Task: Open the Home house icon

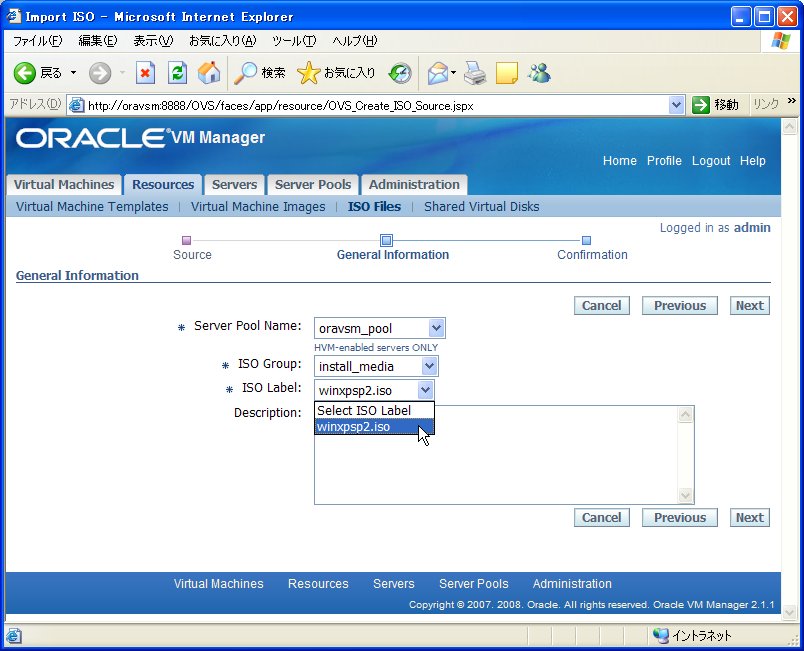Action: click(209, 73)
